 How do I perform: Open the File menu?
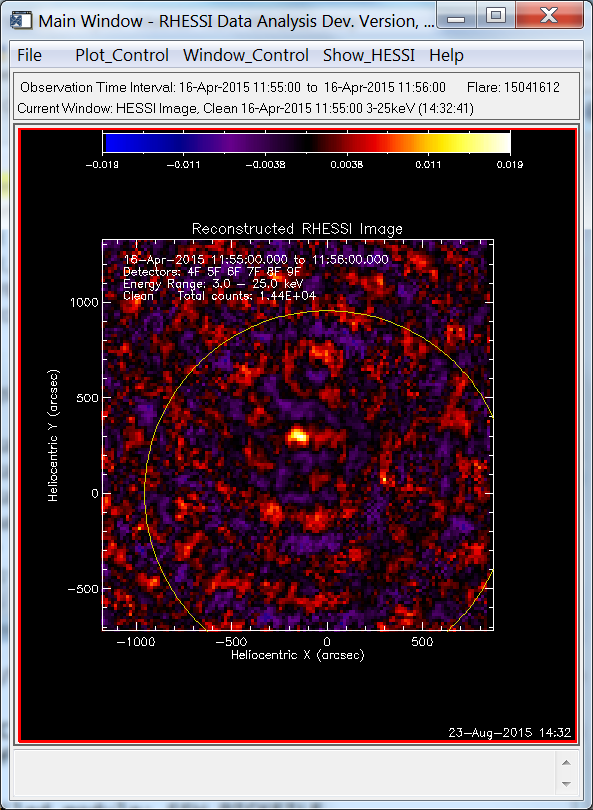pyautogui.click(x=29, y=55)
